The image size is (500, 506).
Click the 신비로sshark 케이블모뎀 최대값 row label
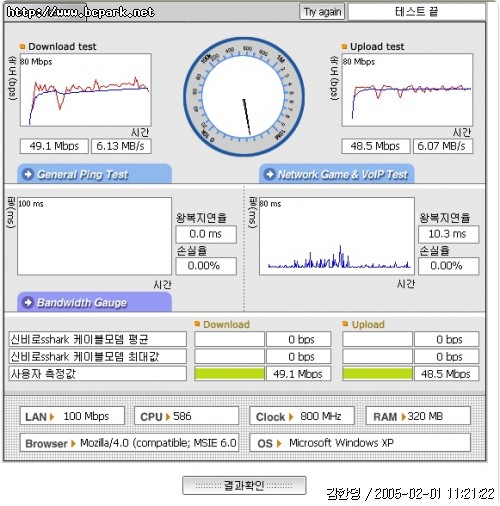point(98,356)
